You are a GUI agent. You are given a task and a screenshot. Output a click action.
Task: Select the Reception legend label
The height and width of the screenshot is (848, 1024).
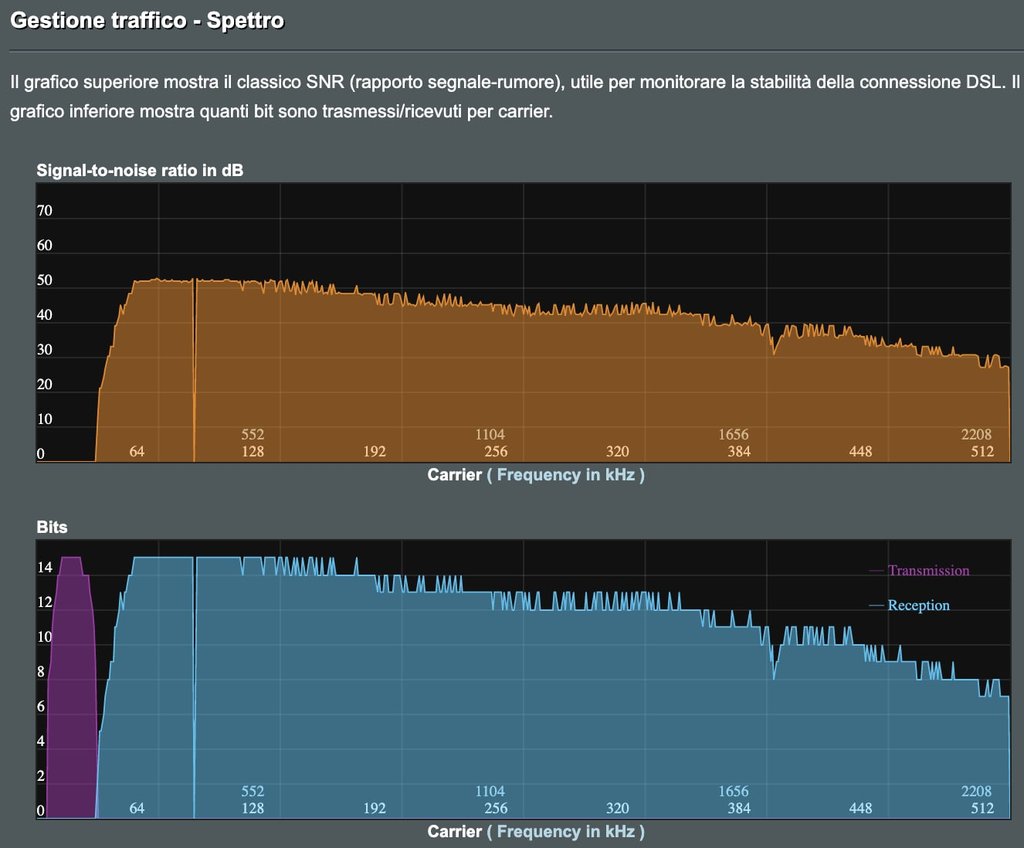click(918, 605)
